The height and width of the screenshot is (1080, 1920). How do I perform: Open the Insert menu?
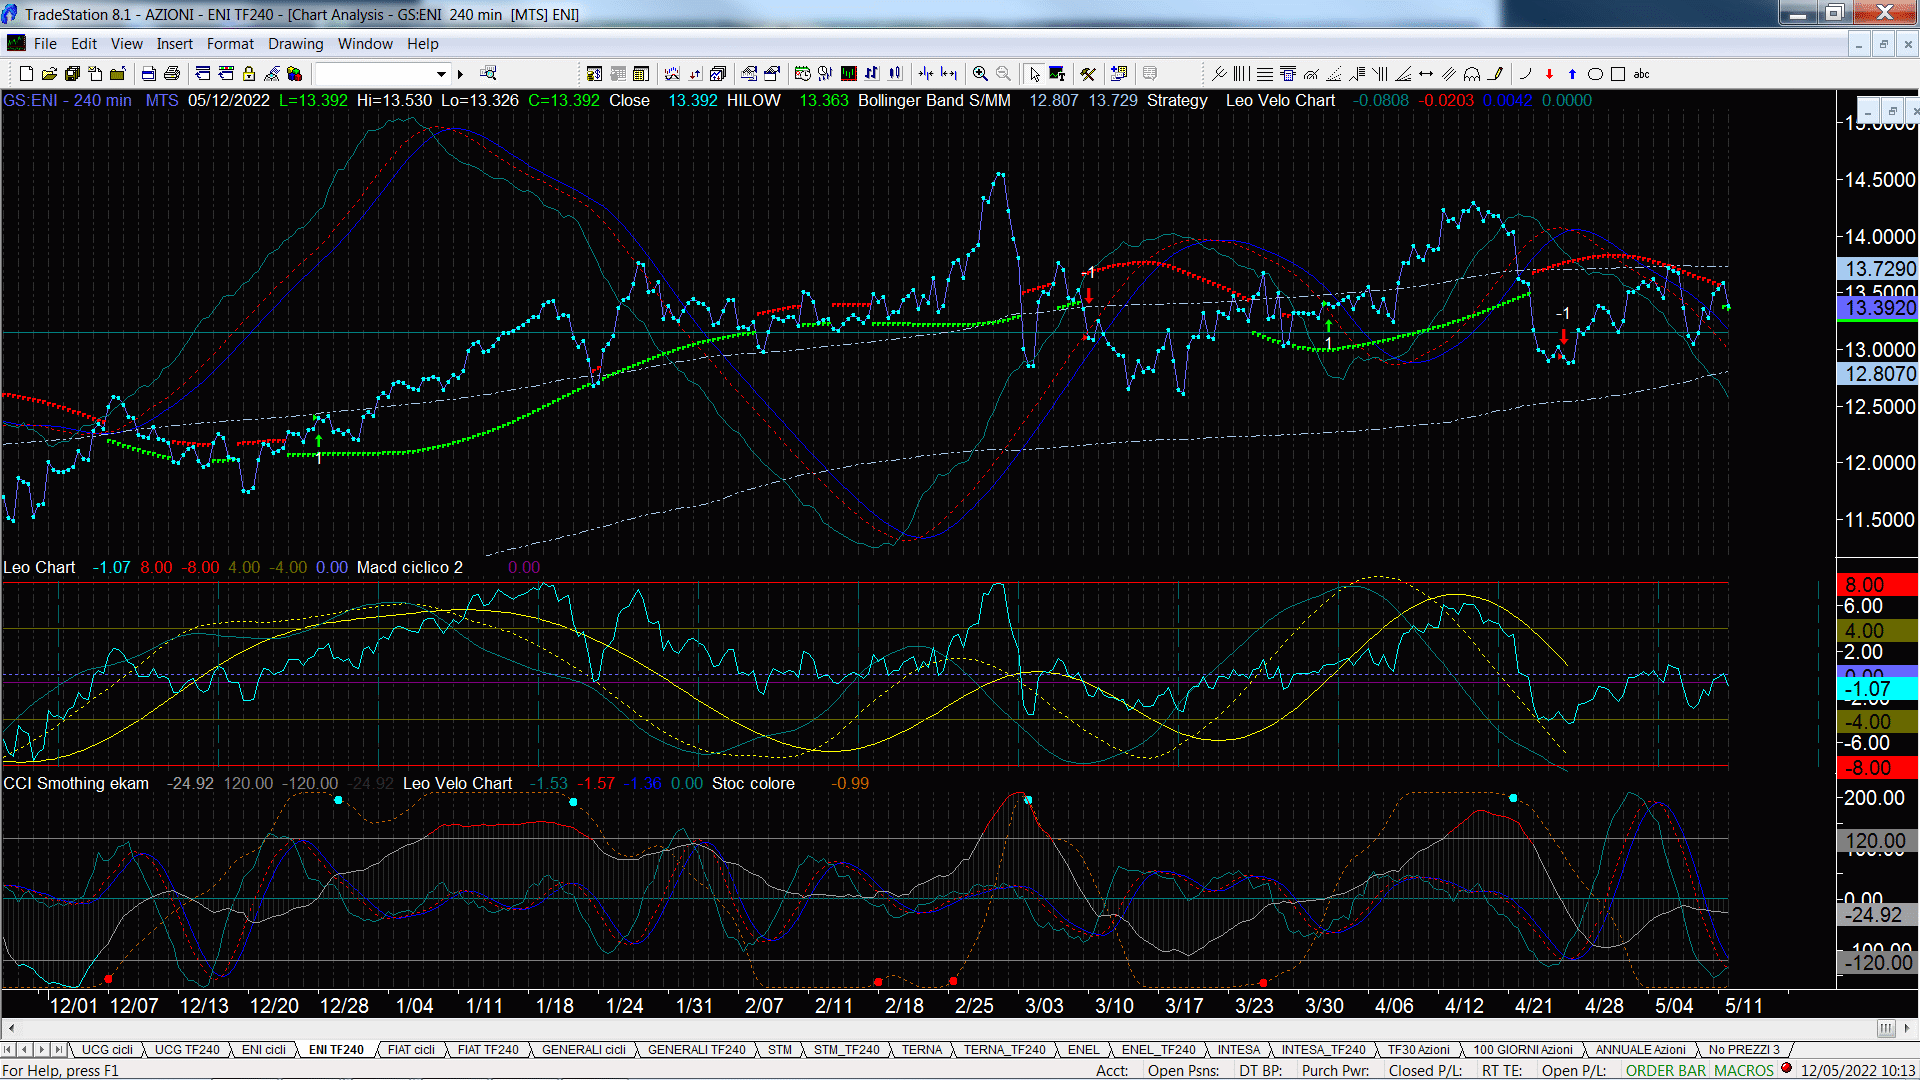pyautogui.click(x=174, y=44)
